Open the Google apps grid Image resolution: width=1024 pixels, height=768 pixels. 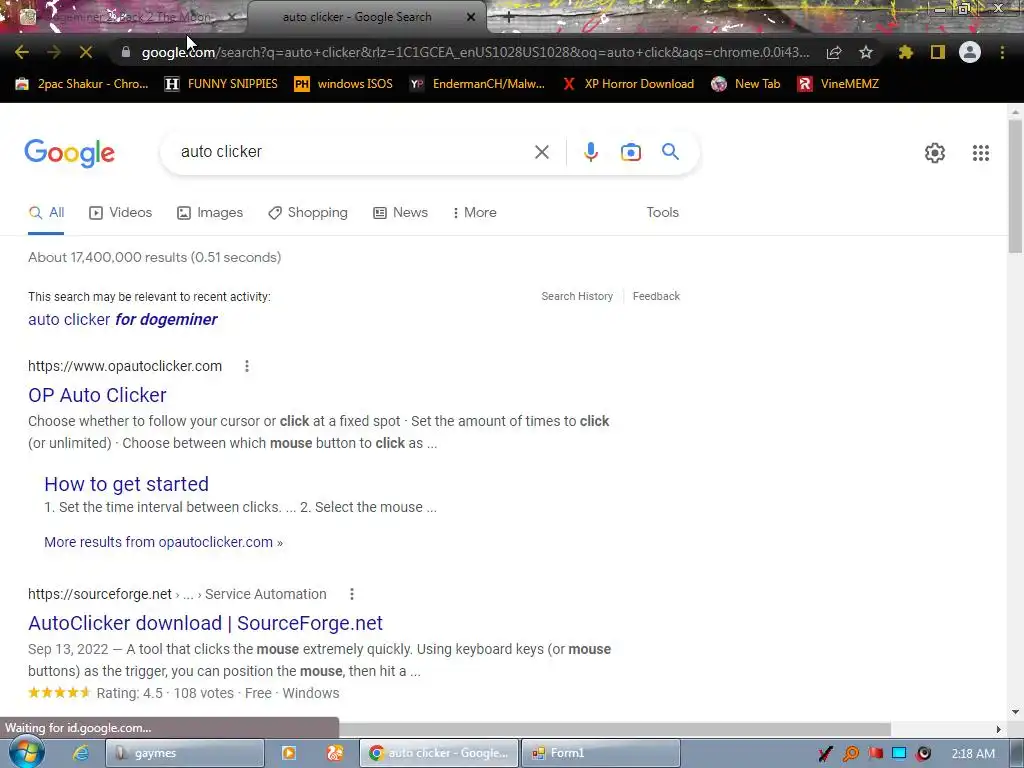click(x=980, y=153)
